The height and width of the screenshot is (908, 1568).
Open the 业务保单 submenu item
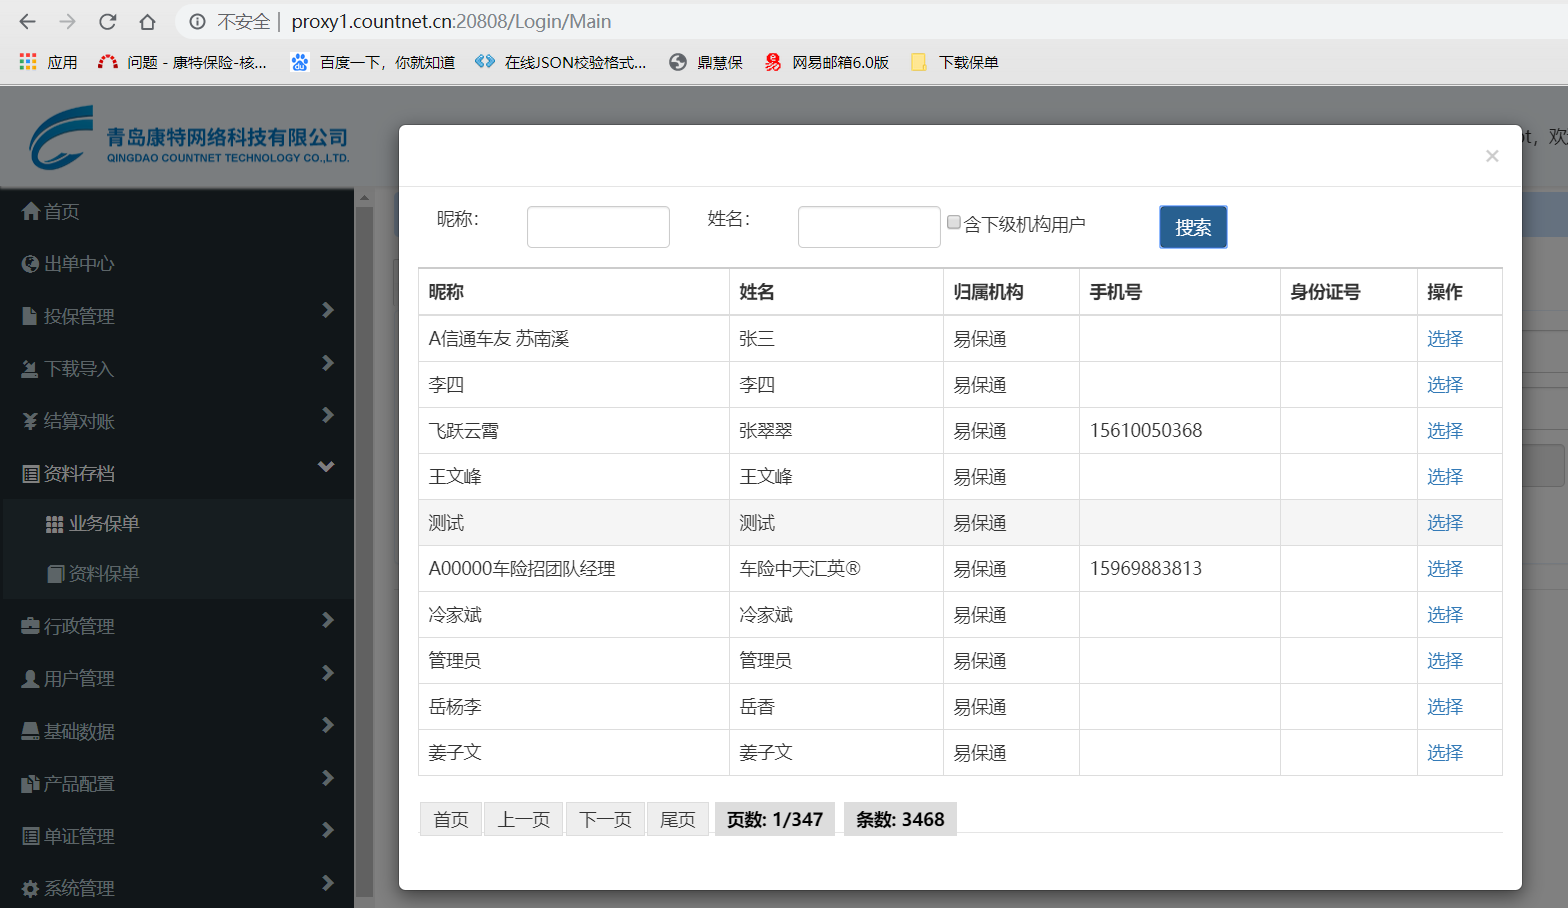103,524
